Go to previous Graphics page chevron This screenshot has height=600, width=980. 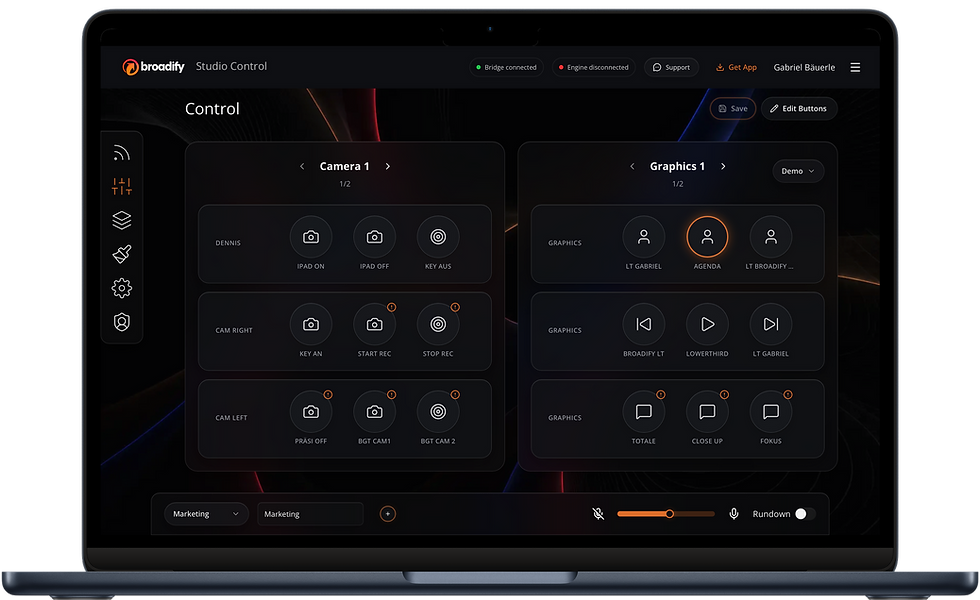tap(632, 166)
